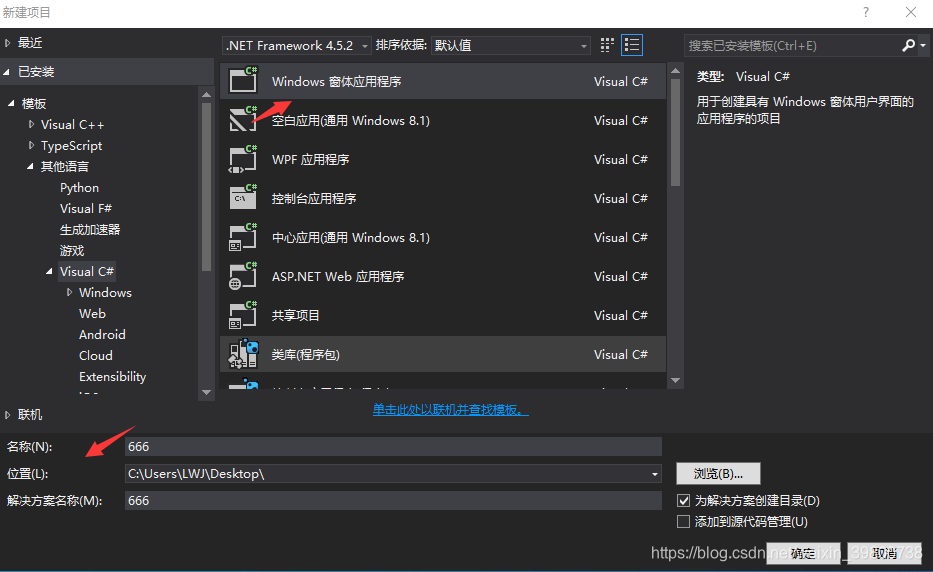Image resolution: width=933 pixels, height=572 pixels.
Task: Open the 排序依据 默认值 dropdown
Action: pyautogui.click(x=511, y=45)
